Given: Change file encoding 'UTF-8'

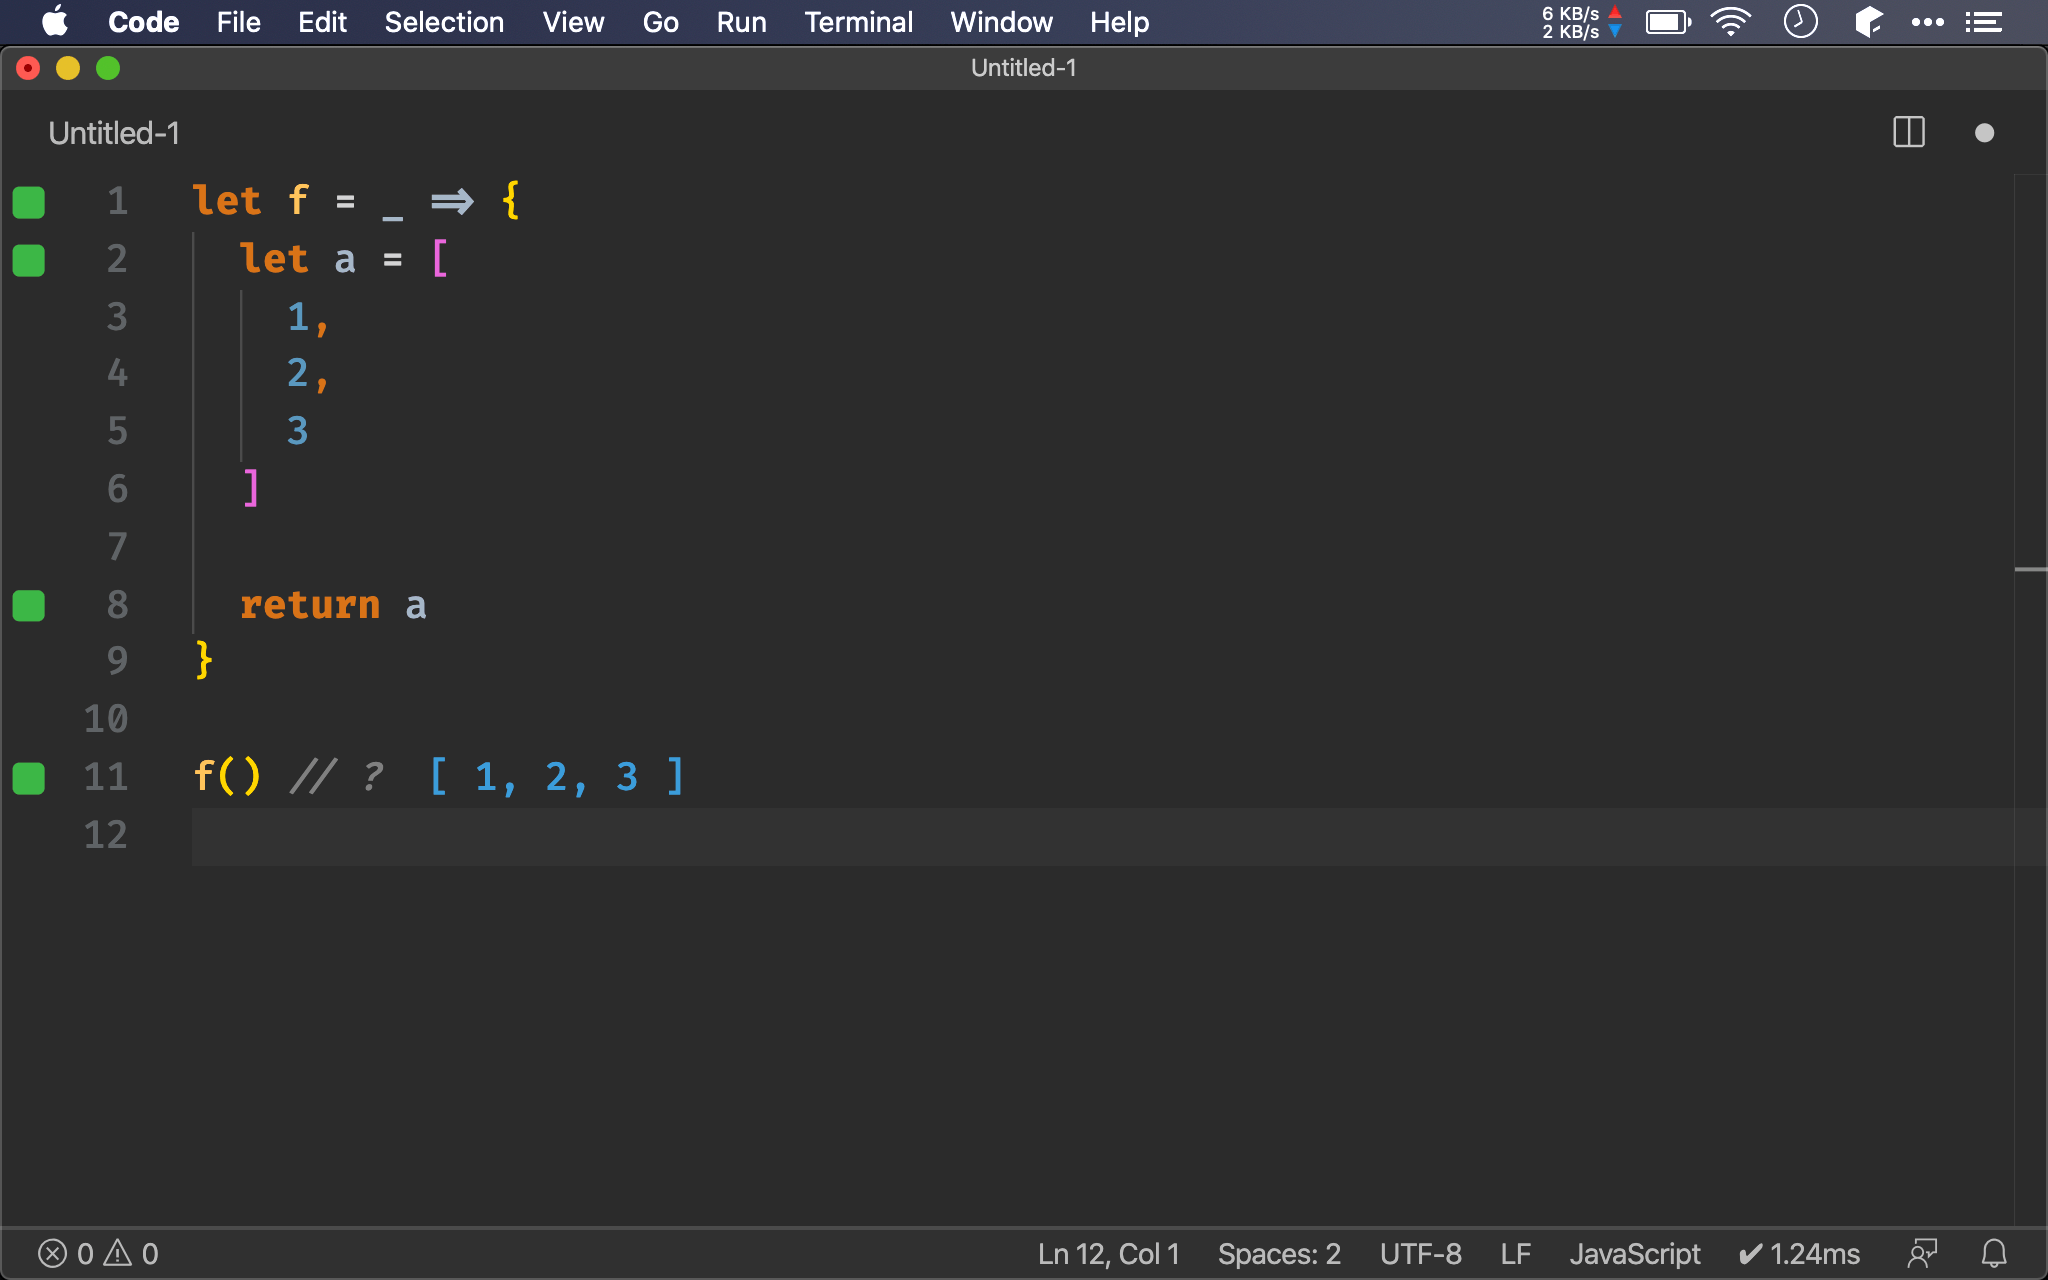Looking at the screenshot, I should [x=1420, y=1253].
